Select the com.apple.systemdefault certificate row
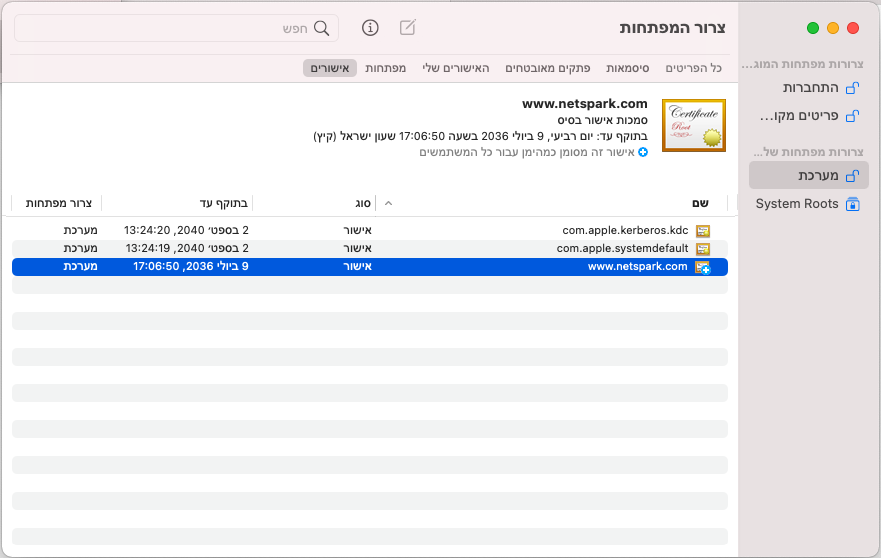This screenshot has height=558, width=881. (x=370, y=248)
